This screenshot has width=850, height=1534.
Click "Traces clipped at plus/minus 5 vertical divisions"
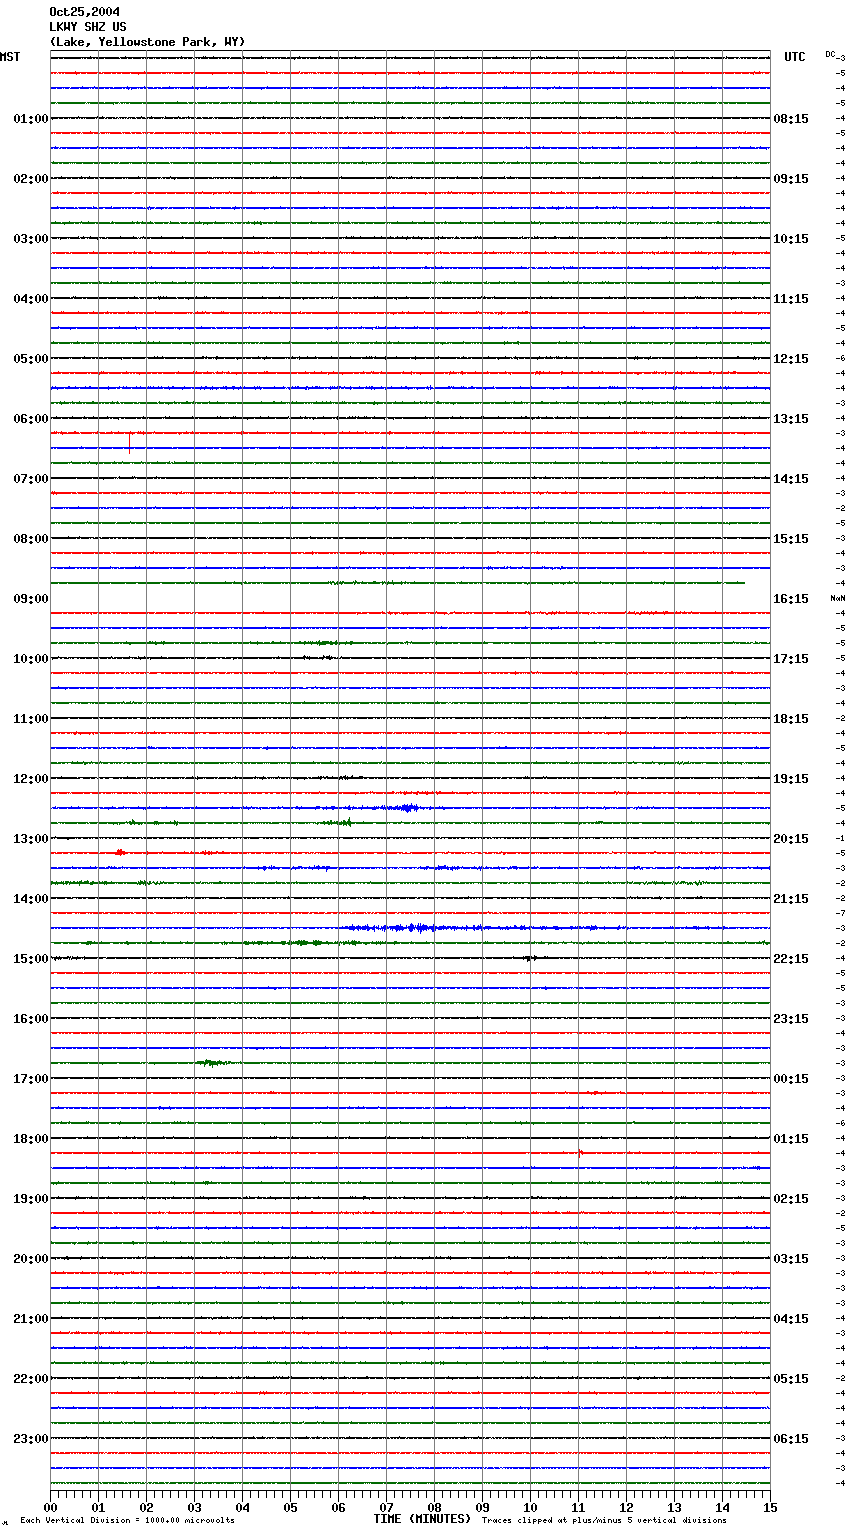tap(604, 1521)
